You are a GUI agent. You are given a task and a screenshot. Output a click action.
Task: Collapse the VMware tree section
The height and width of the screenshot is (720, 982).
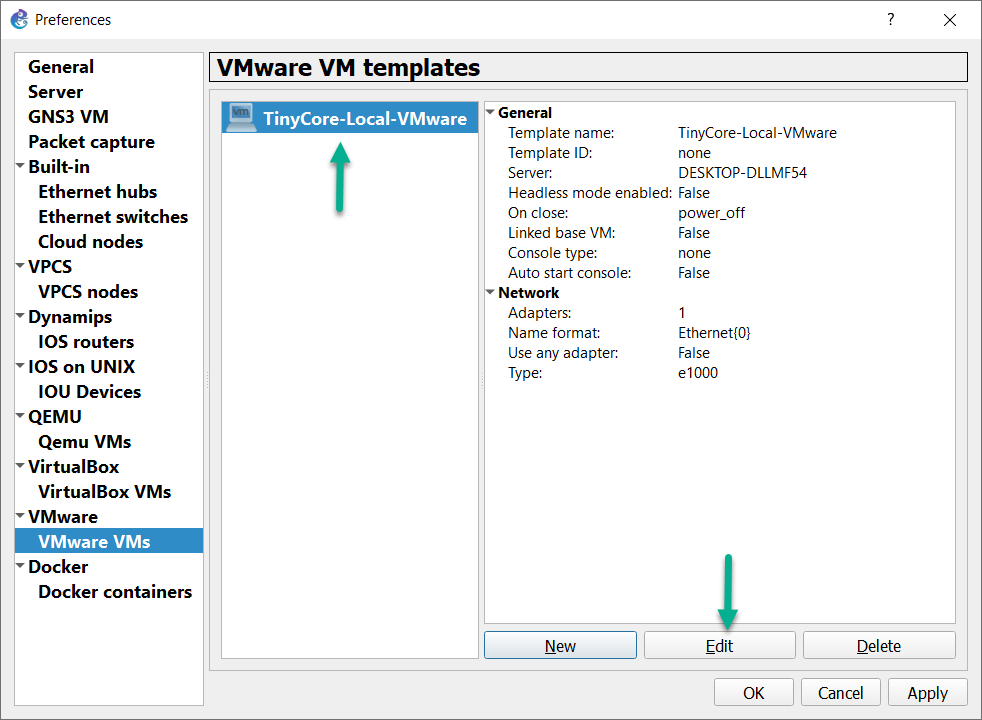coord(20,516)
